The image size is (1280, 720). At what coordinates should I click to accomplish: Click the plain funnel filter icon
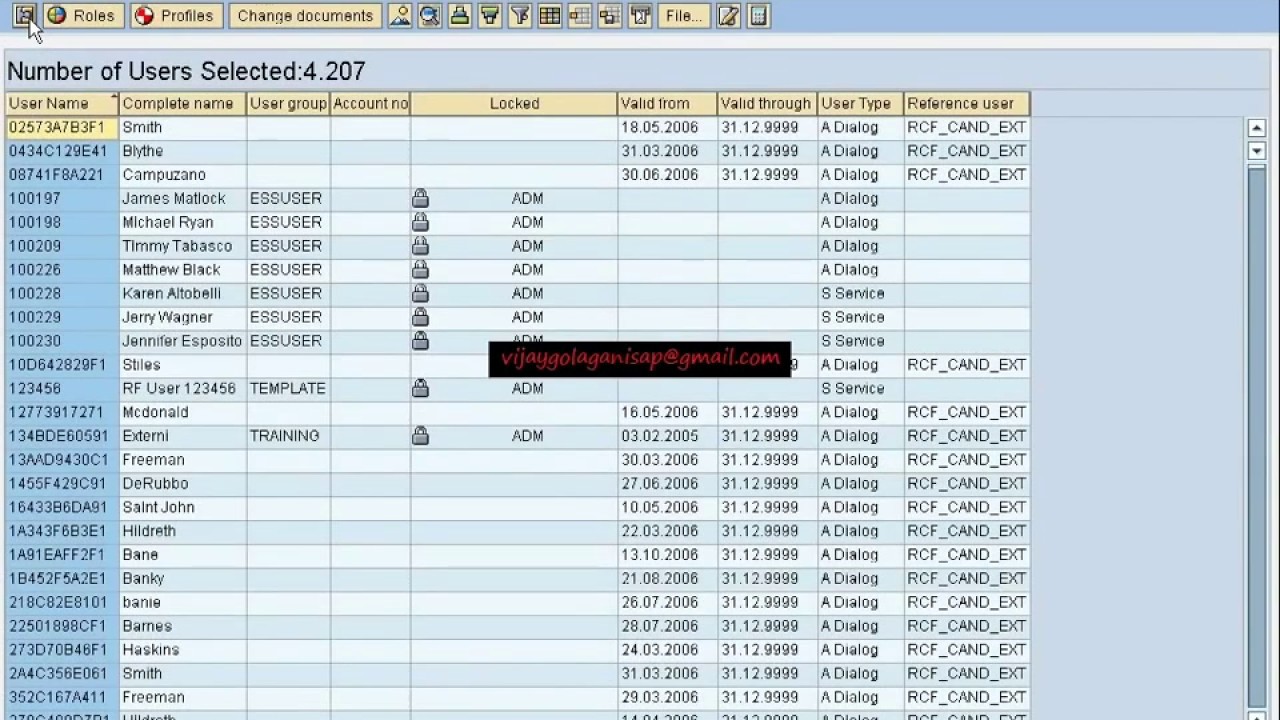coord(490,15)
